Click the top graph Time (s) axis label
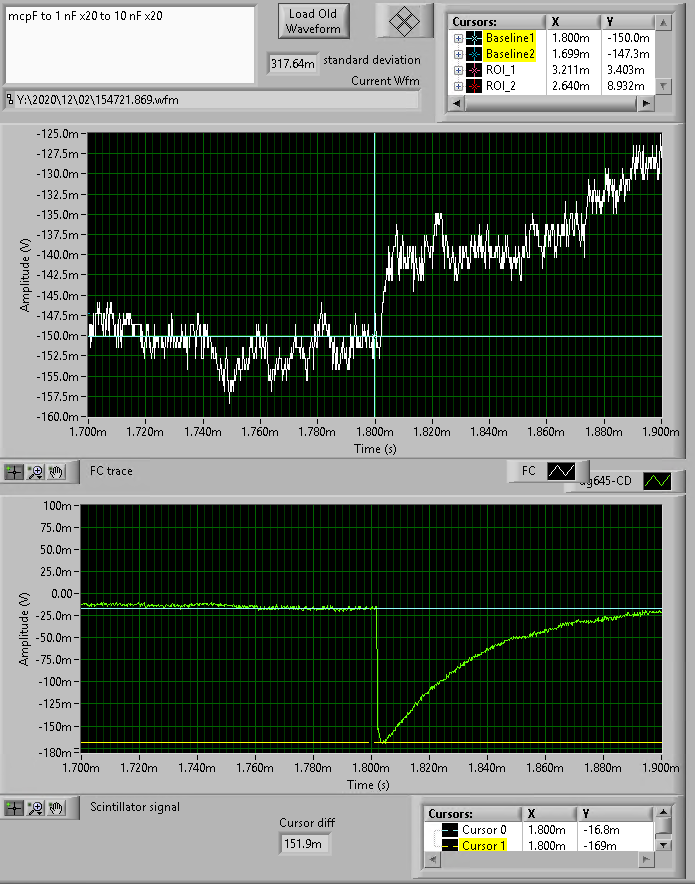The height and width of the screenshot is (884, 695). point(375,449)
